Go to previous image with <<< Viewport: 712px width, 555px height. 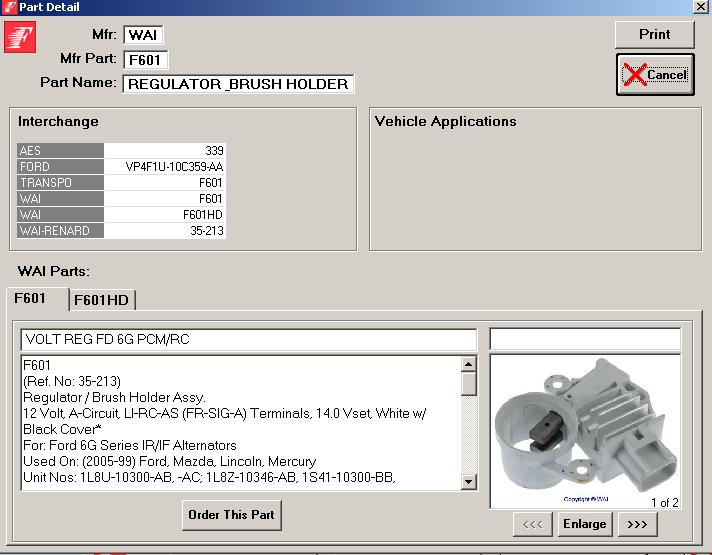(533, 524)
